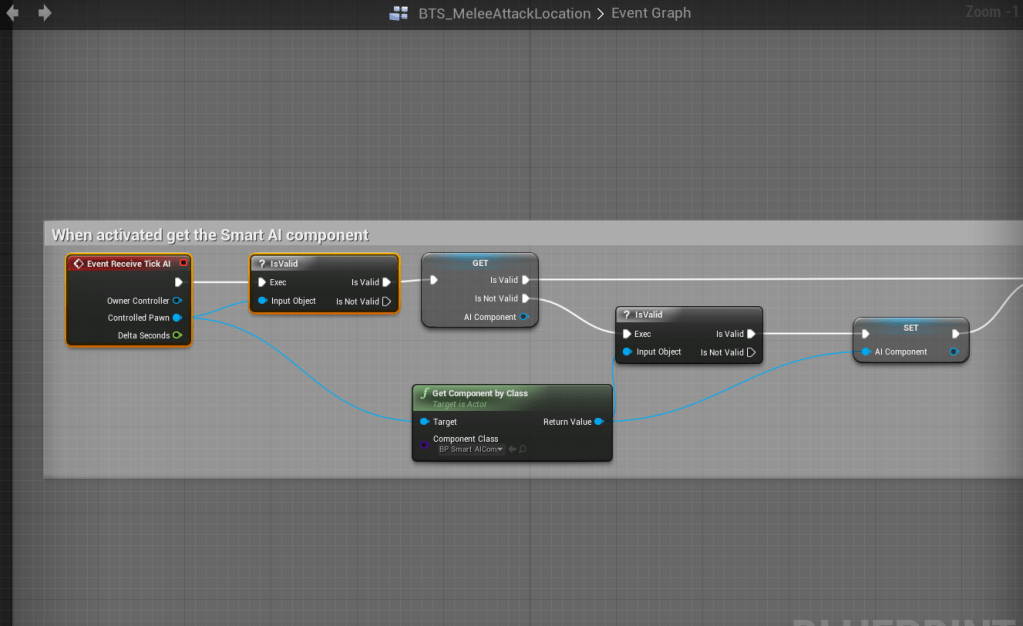Click the Return Value output pin
The height and width of the screenshot is (626, 1023).
click(598, 422)
